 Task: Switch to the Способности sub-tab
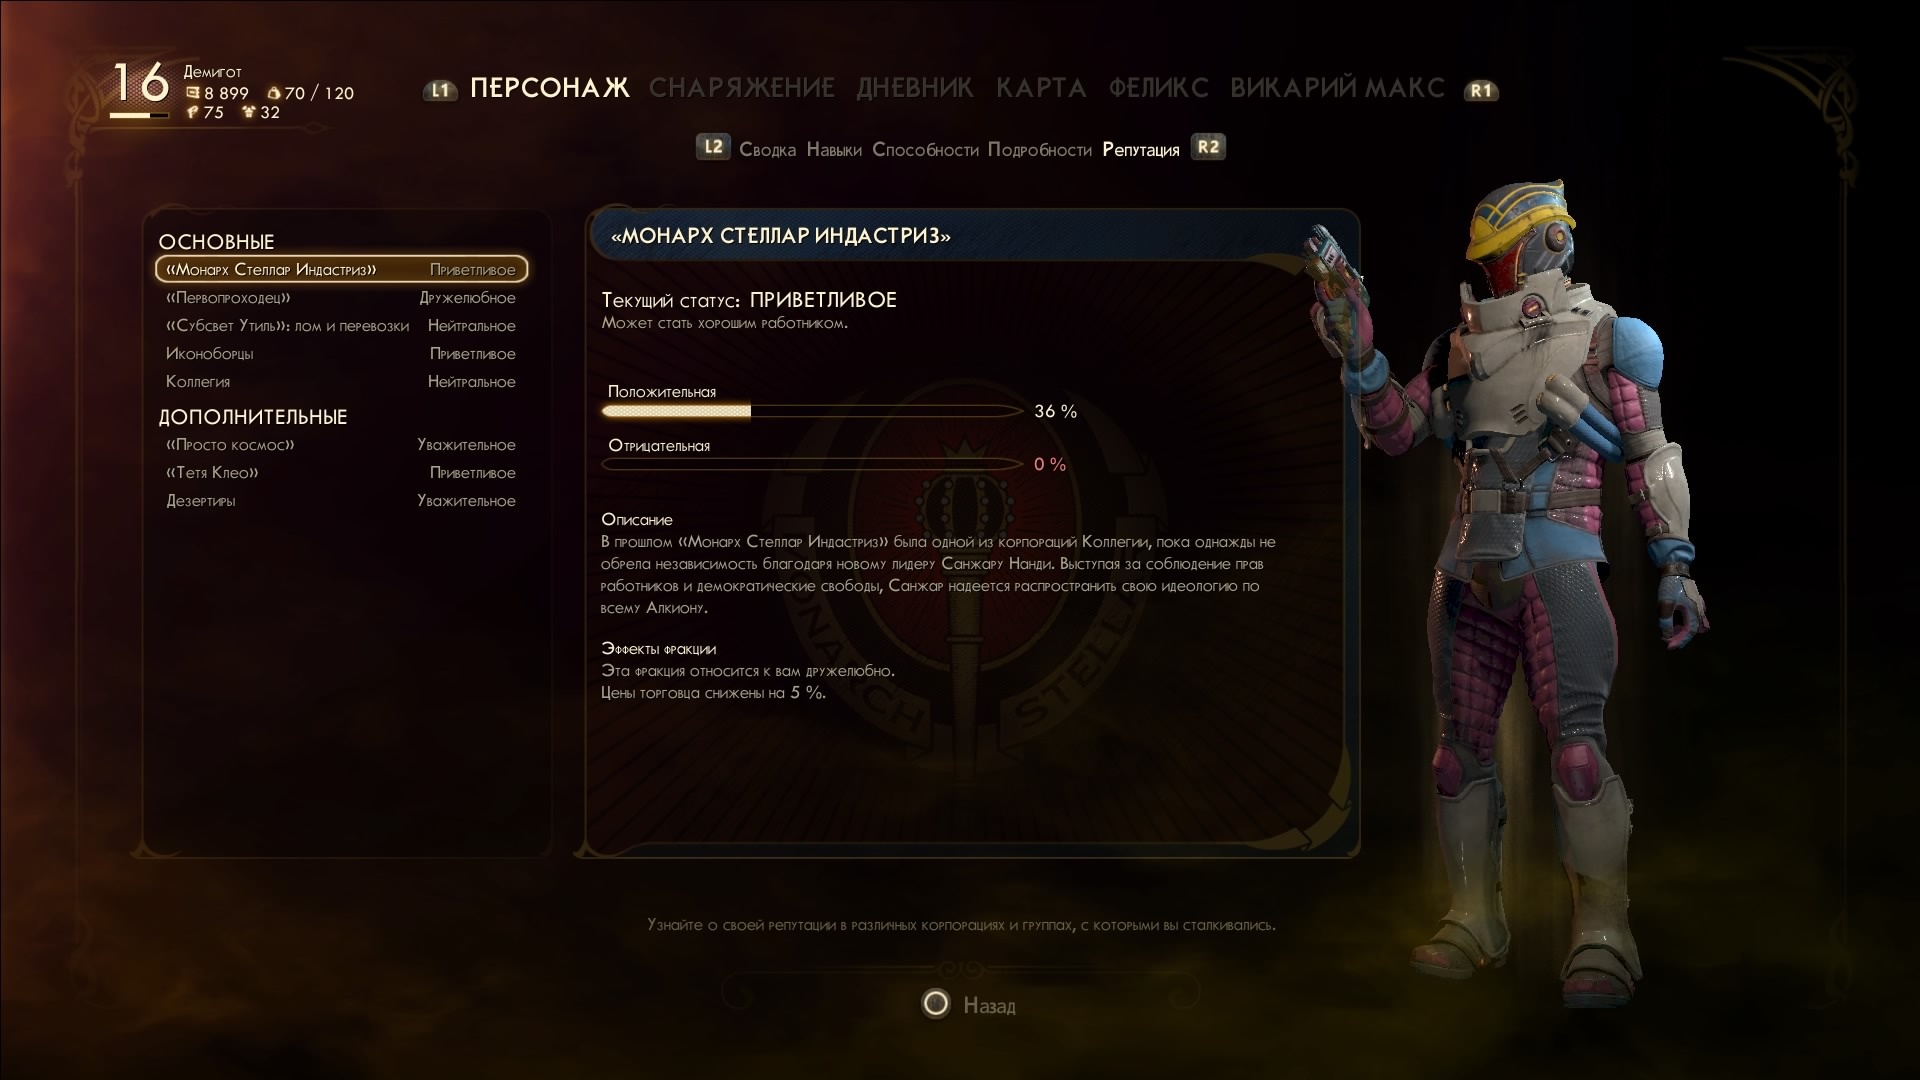click(925, 149)
